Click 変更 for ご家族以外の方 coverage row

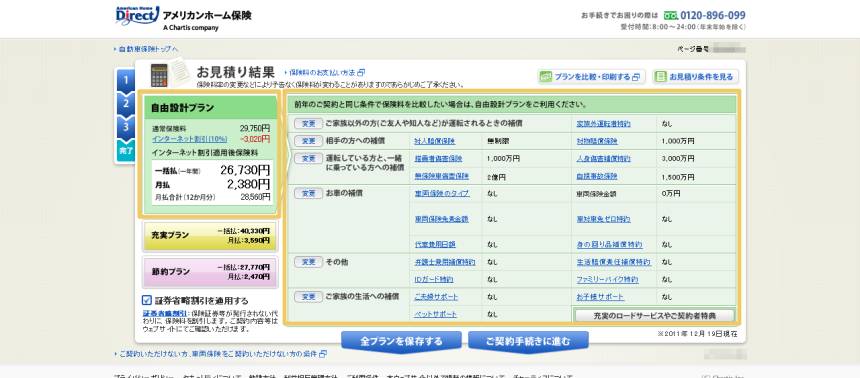click(x=308, y=124)
